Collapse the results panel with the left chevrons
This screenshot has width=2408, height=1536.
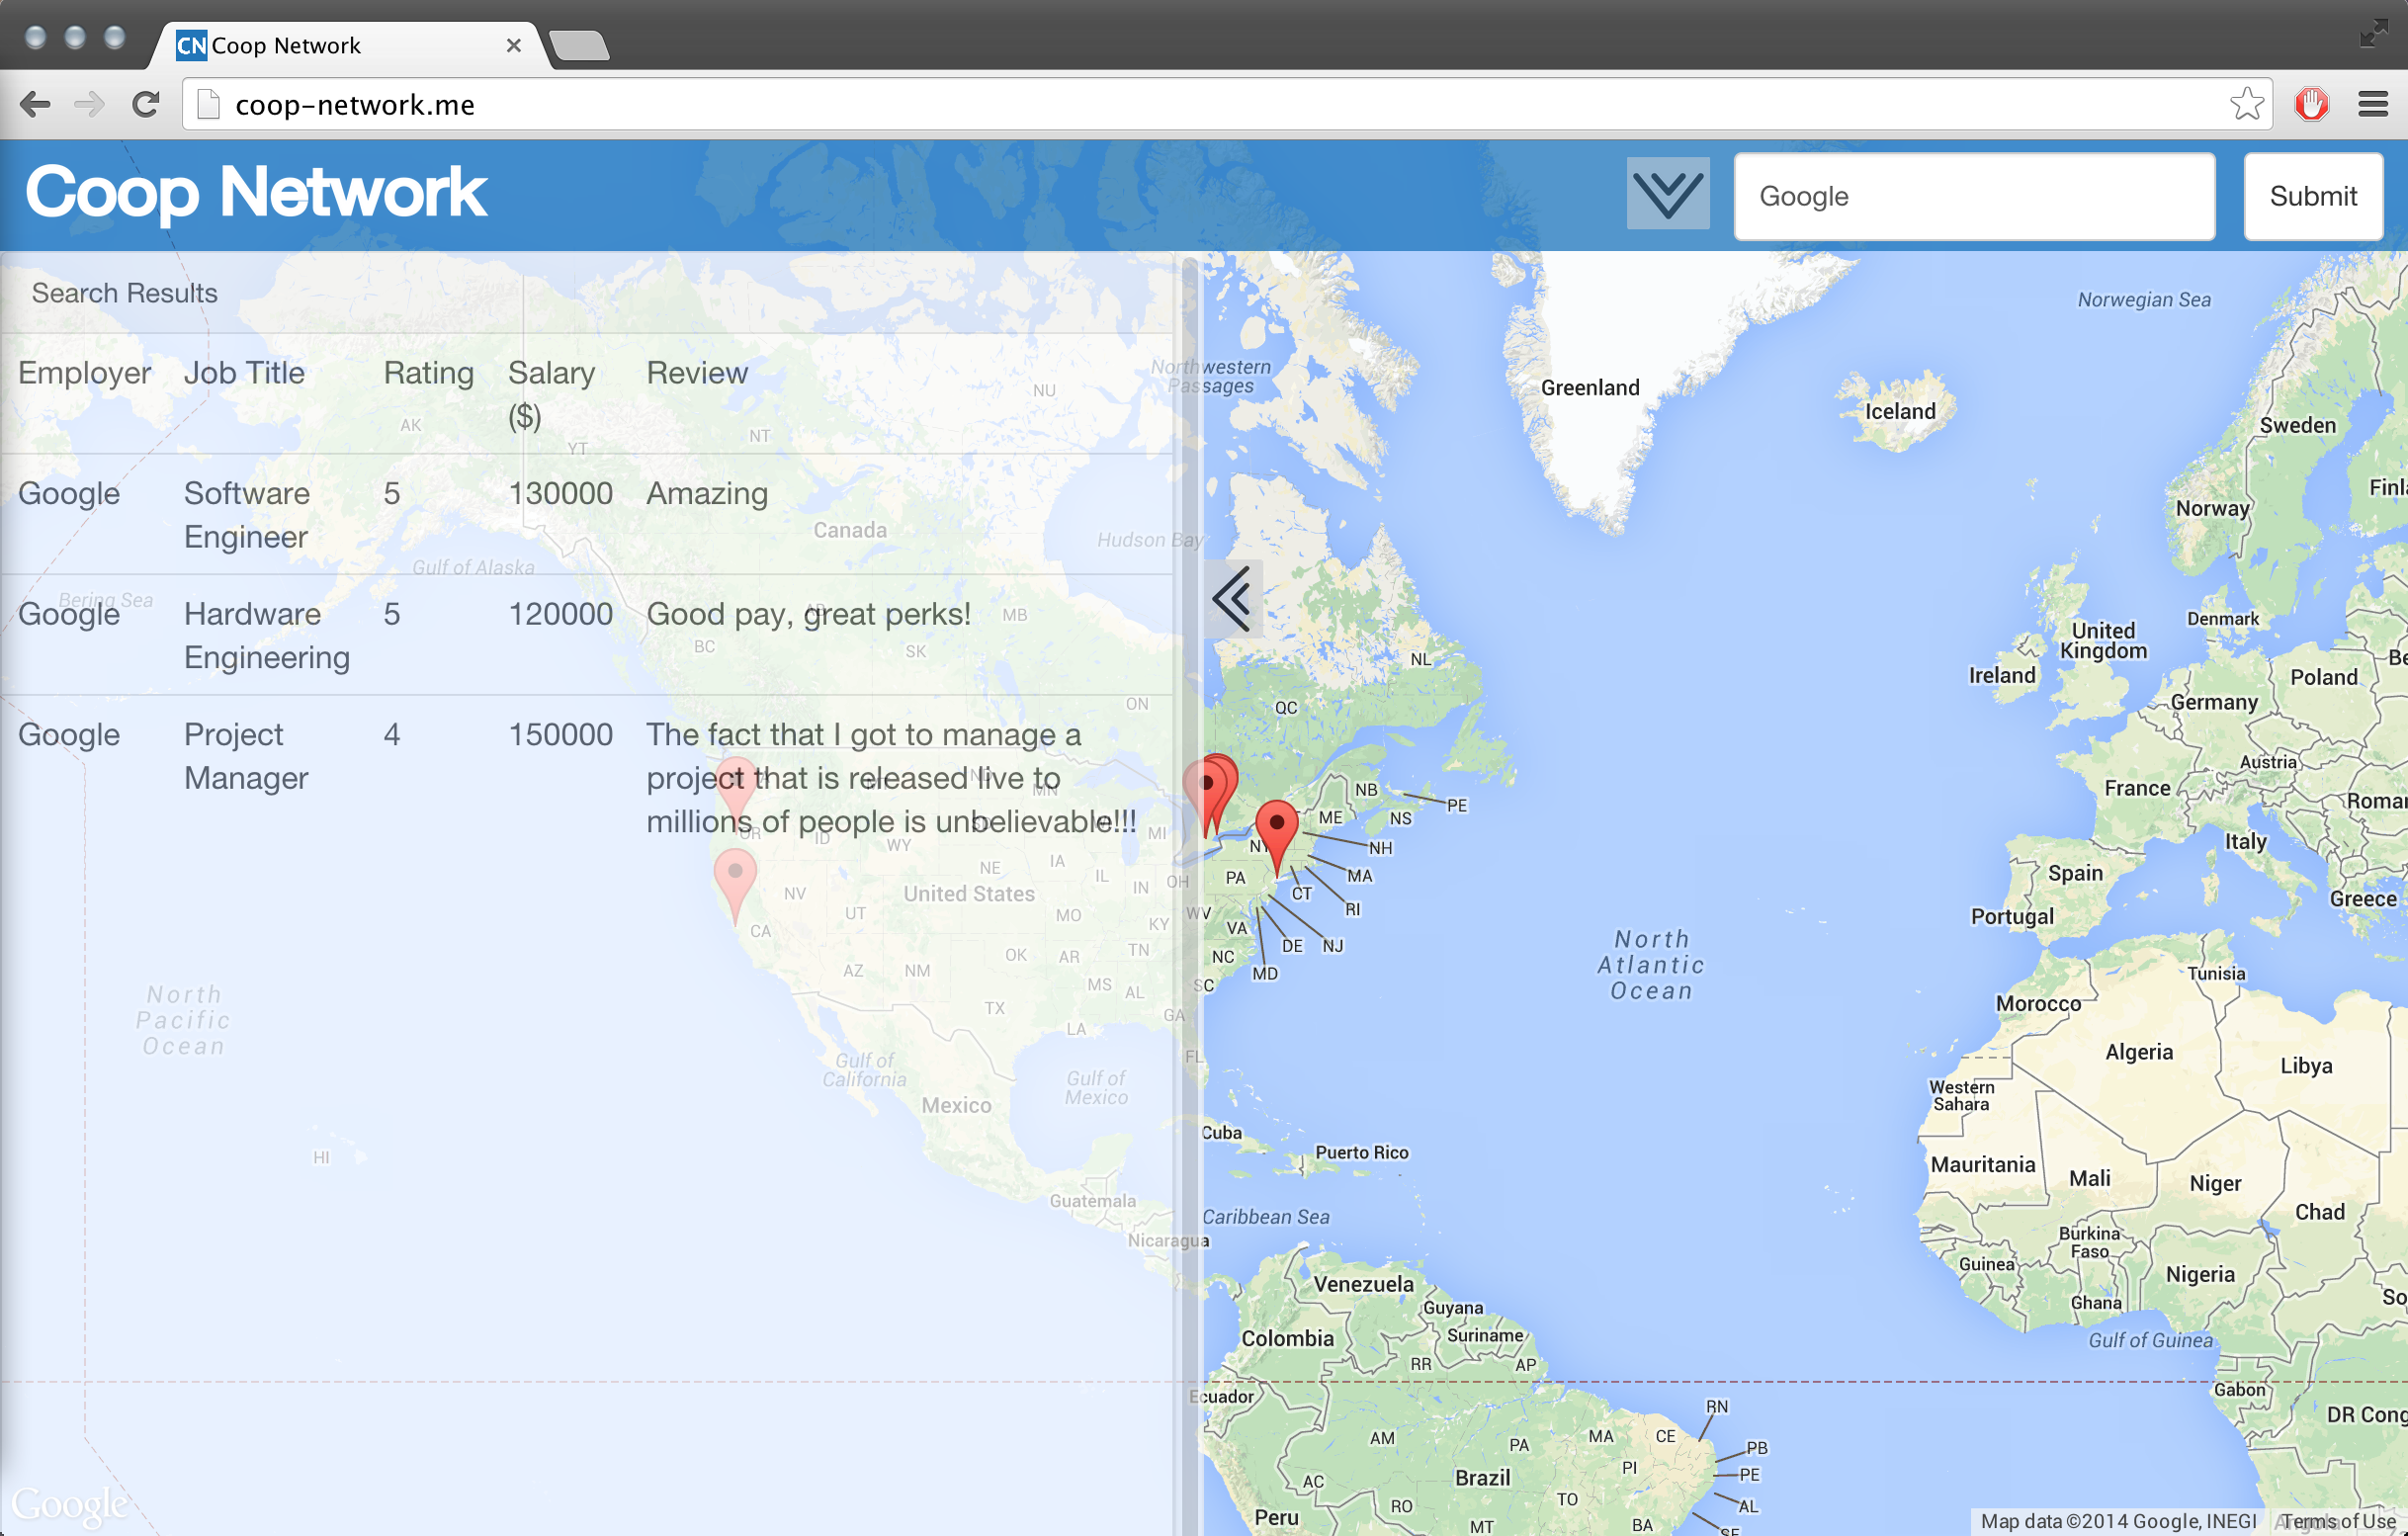[1232, 599]
